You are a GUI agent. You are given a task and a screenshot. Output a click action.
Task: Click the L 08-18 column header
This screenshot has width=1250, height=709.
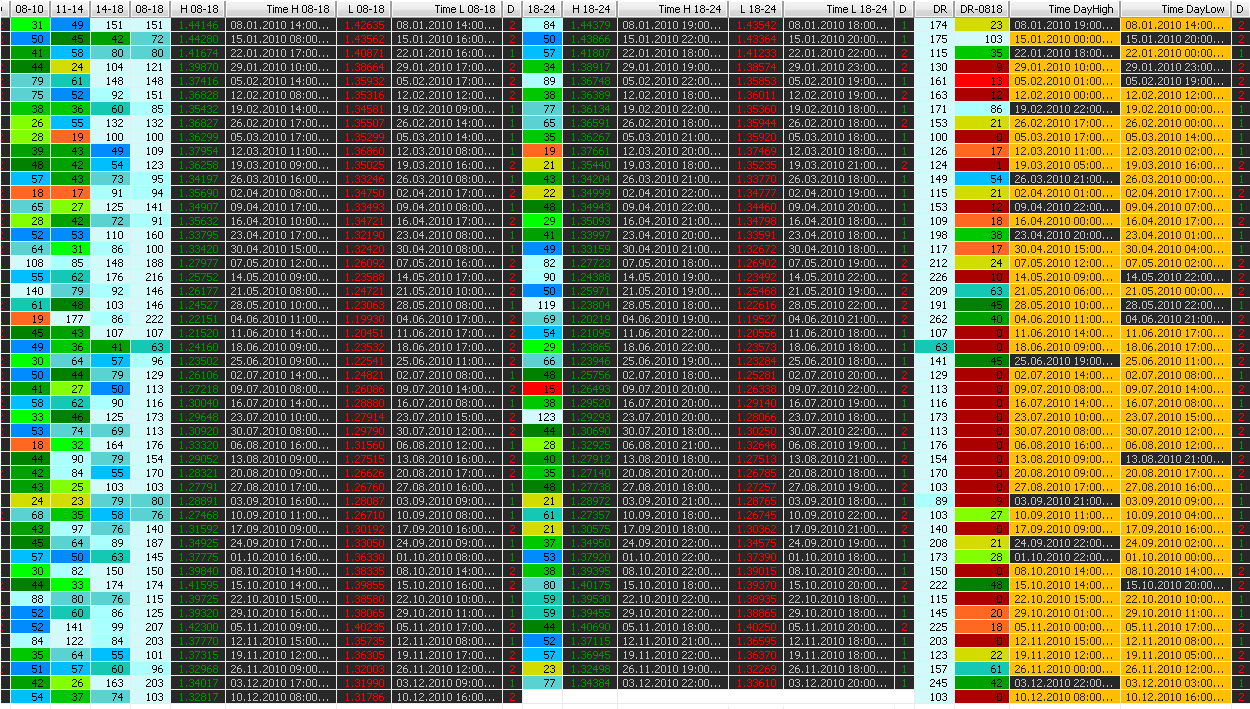click(363, 8)
